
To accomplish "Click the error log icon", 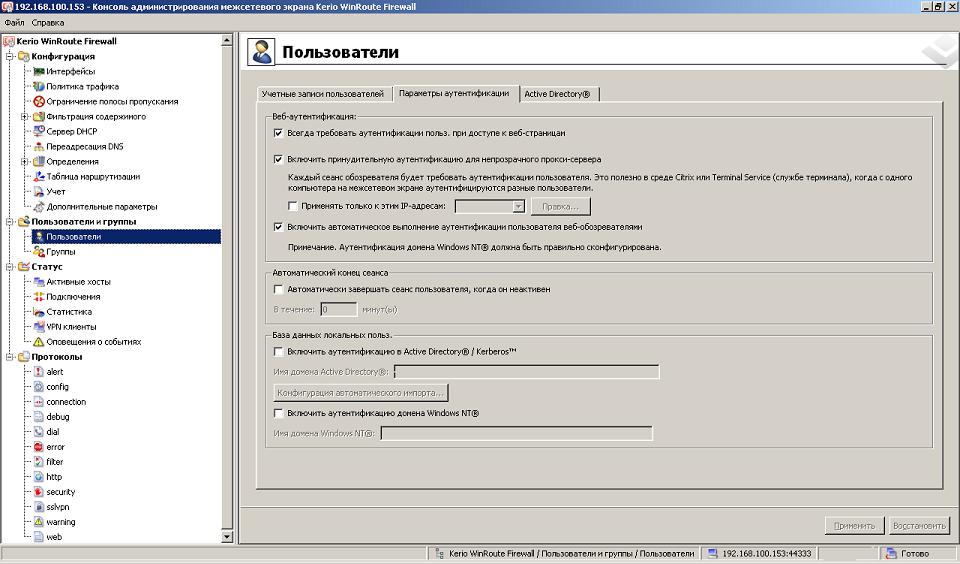I will [x=39, y=447].
